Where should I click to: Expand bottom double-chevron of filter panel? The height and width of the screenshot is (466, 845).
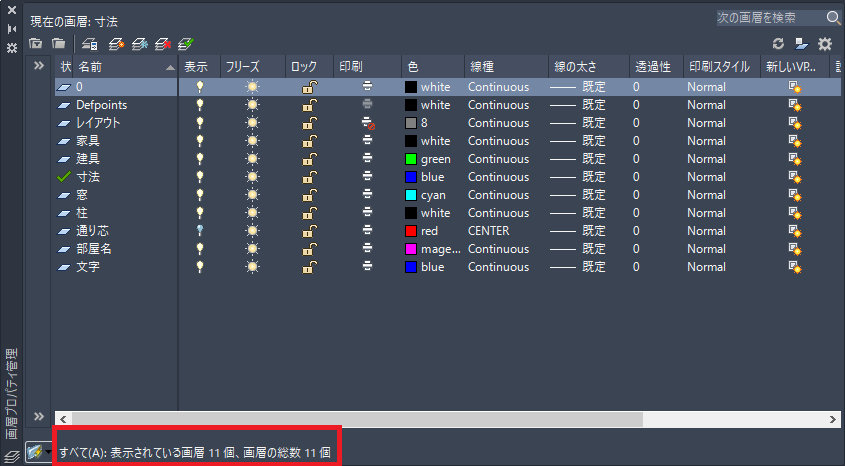[39, 416]
